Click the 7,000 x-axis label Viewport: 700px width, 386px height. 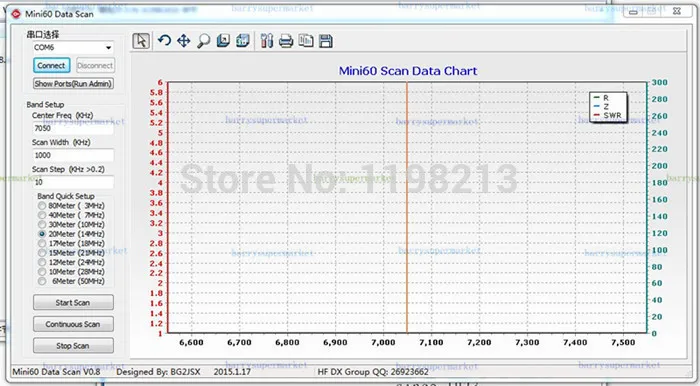[x=383, y=342]
